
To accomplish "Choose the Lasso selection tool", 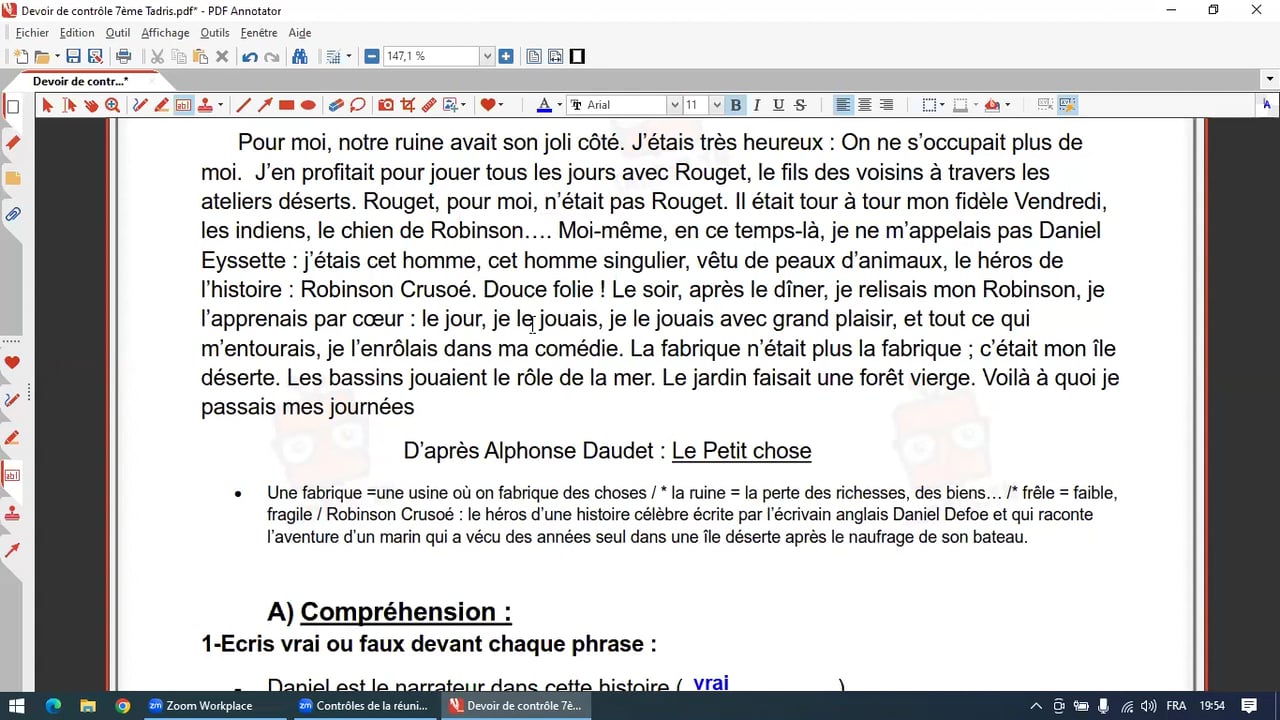I will pos(358,105).
